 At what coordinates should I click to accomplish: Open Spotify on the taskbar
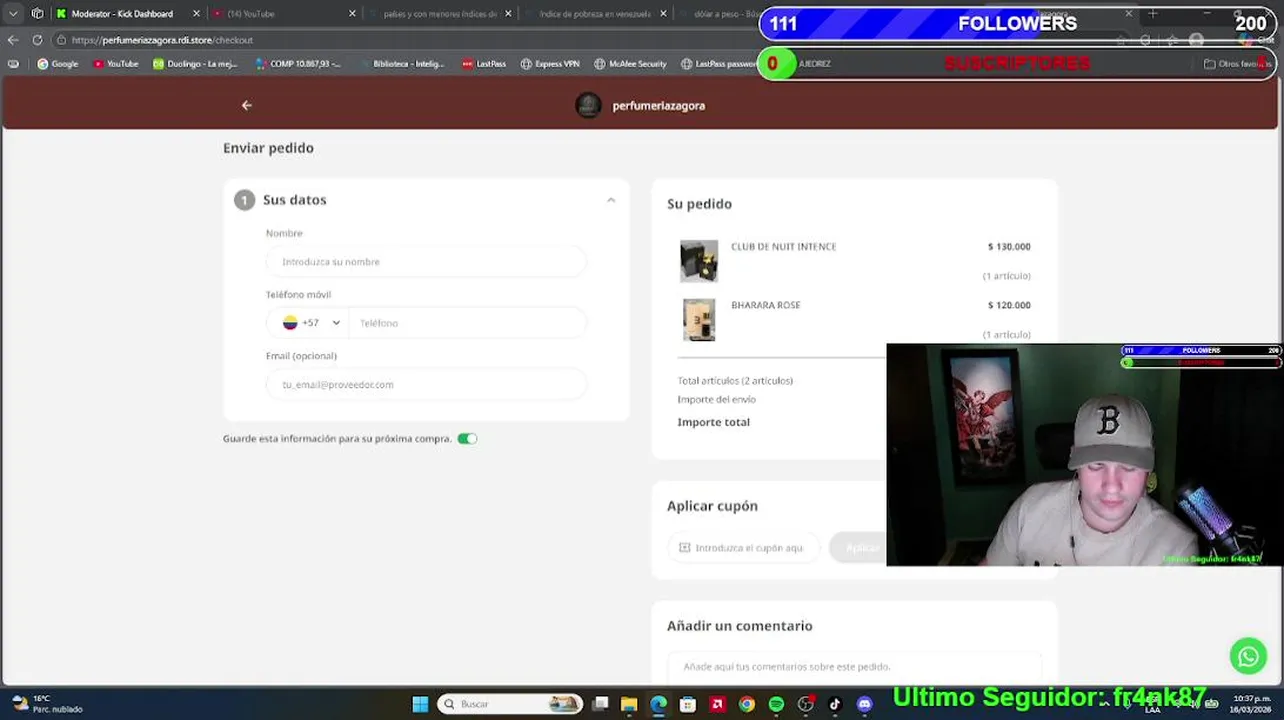(776, 704)
